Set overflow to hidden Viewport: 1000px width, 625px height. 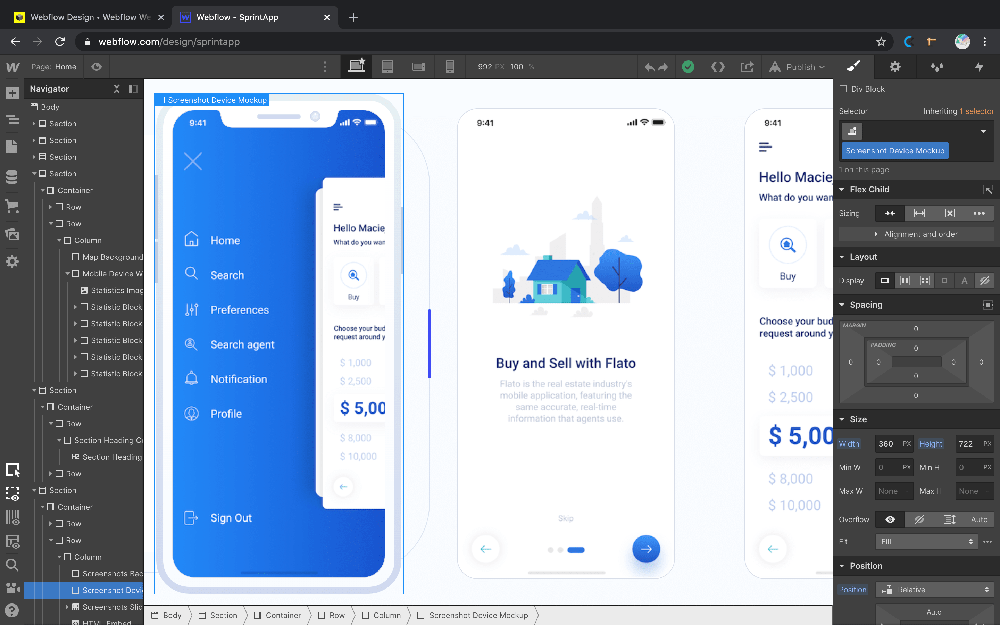coord(919,519)
